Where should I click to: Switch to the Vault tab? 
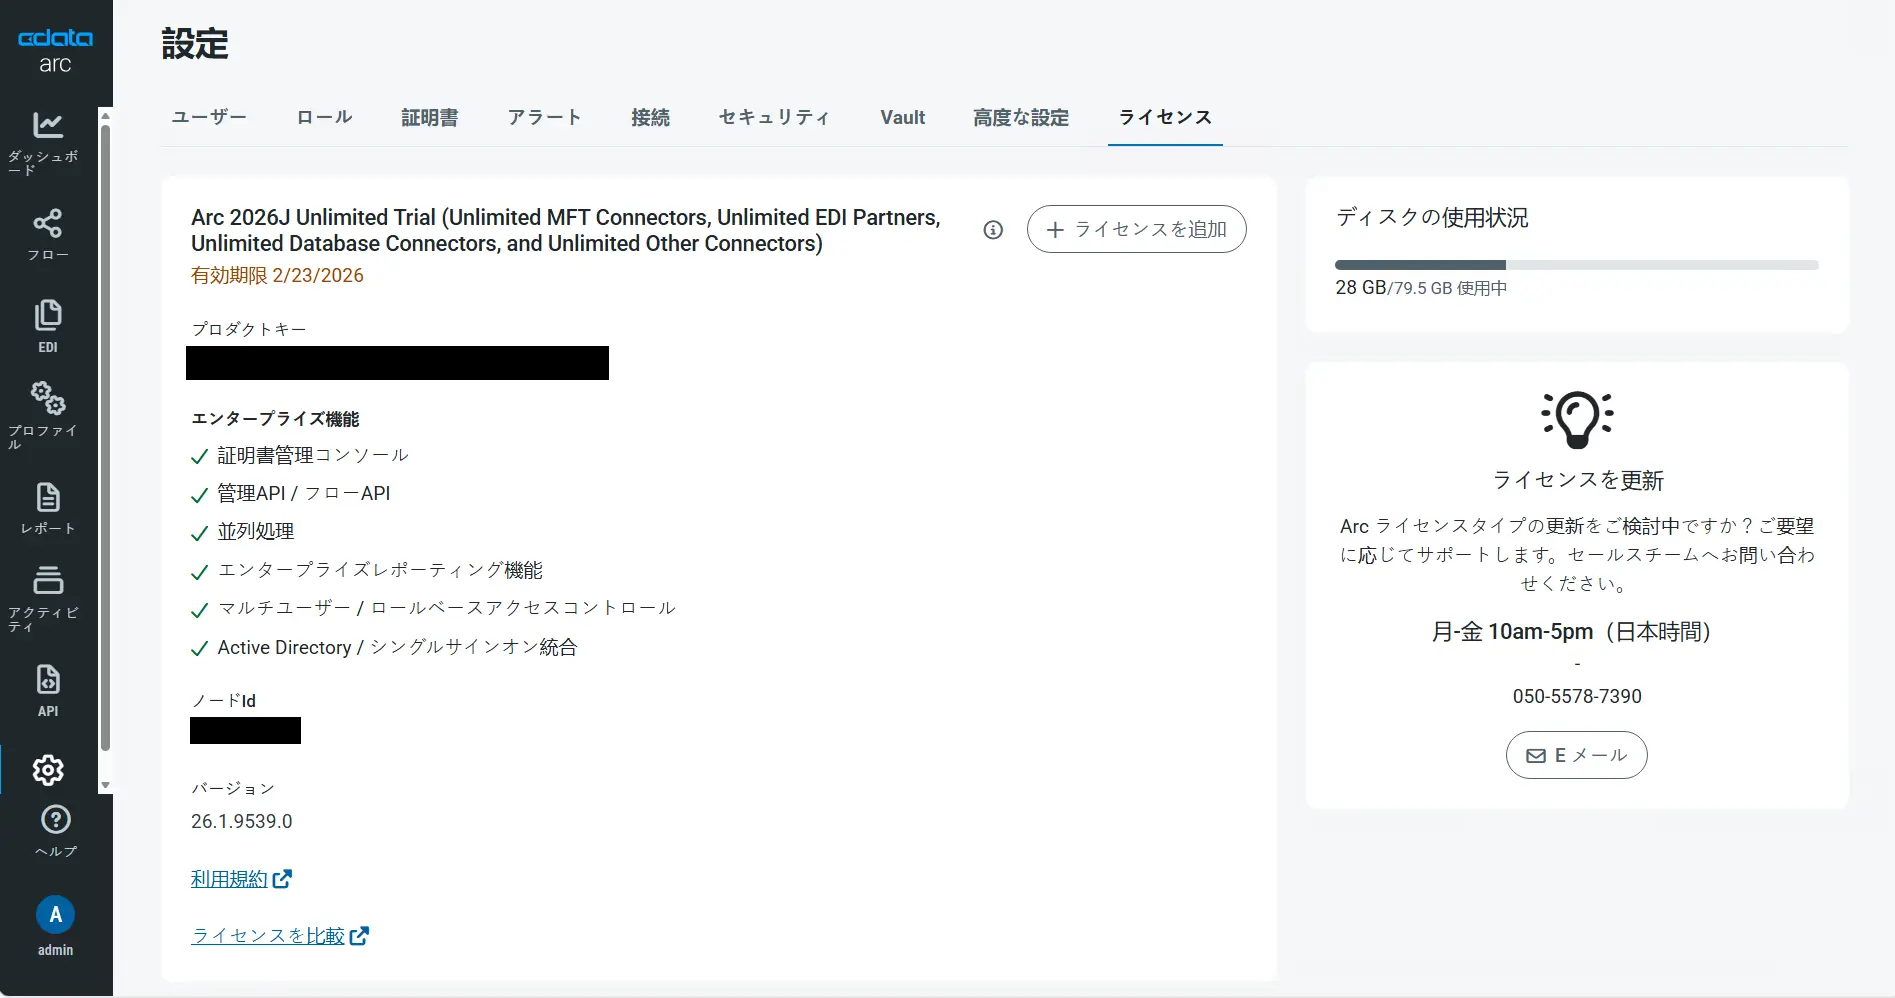pyautogui.click(x=903, y=118)
